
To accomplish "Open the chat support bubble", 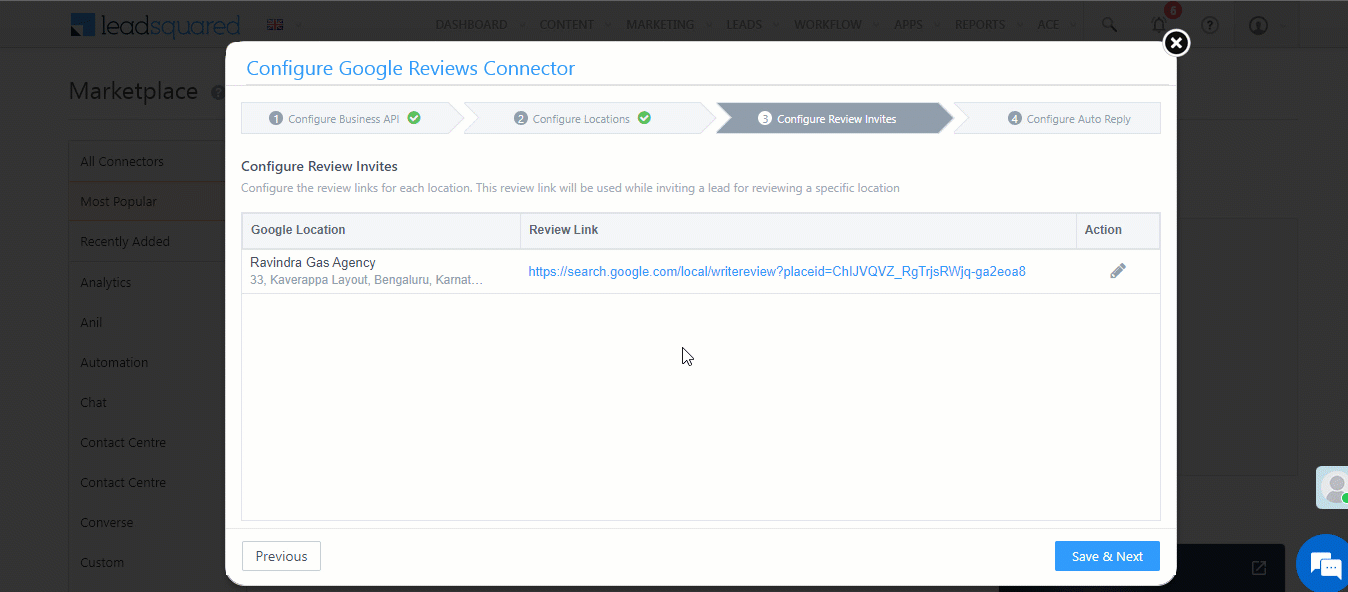I will [x=1322, y=565].
